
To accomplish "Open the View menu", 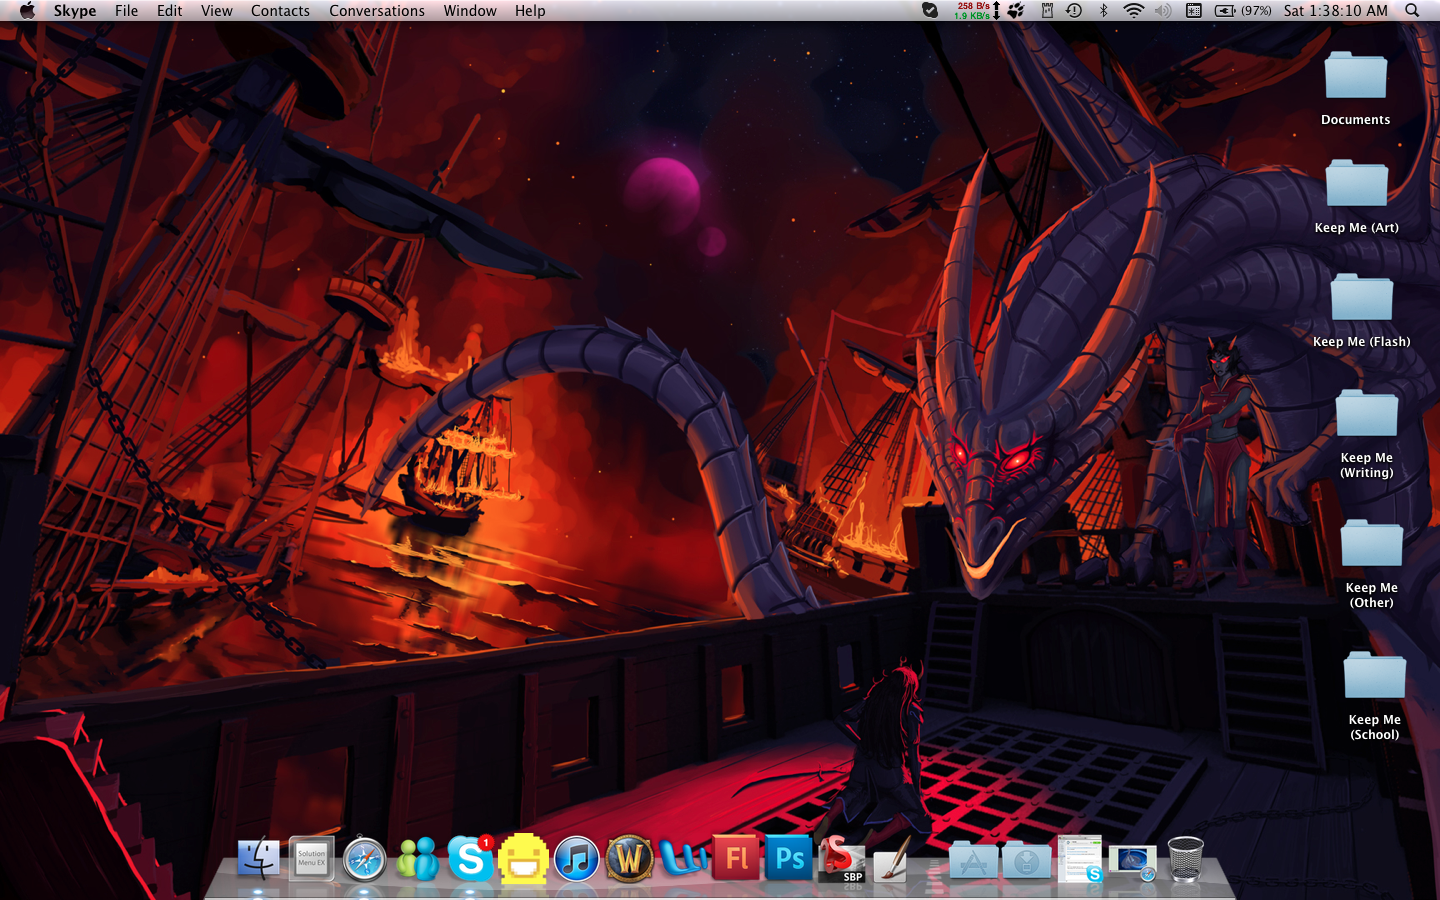I will pyautogui.click(x=217, y=11).
